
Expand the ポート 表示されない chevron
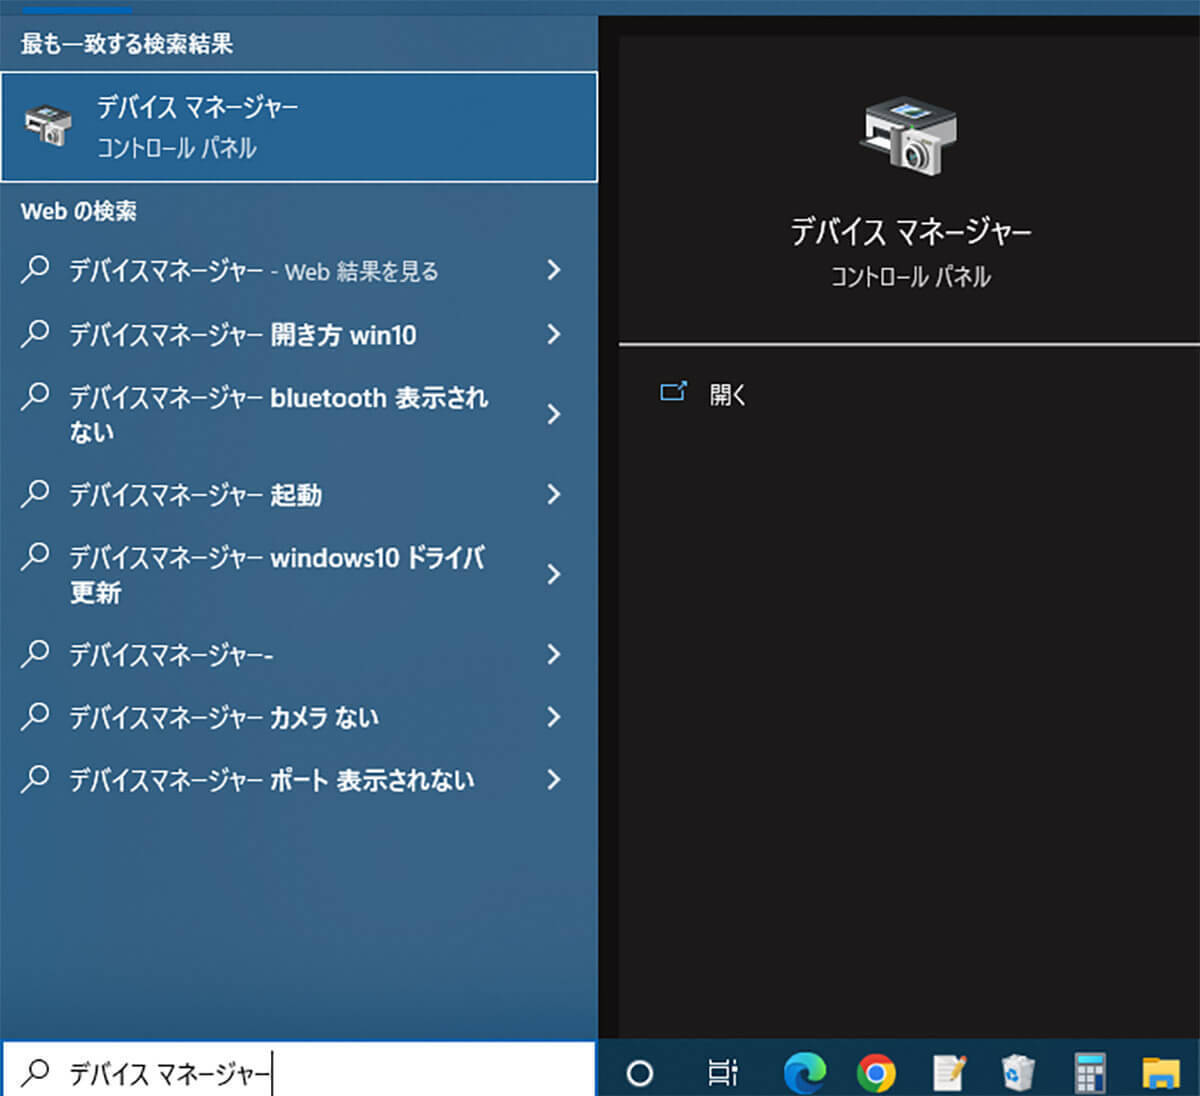[553, 779]
